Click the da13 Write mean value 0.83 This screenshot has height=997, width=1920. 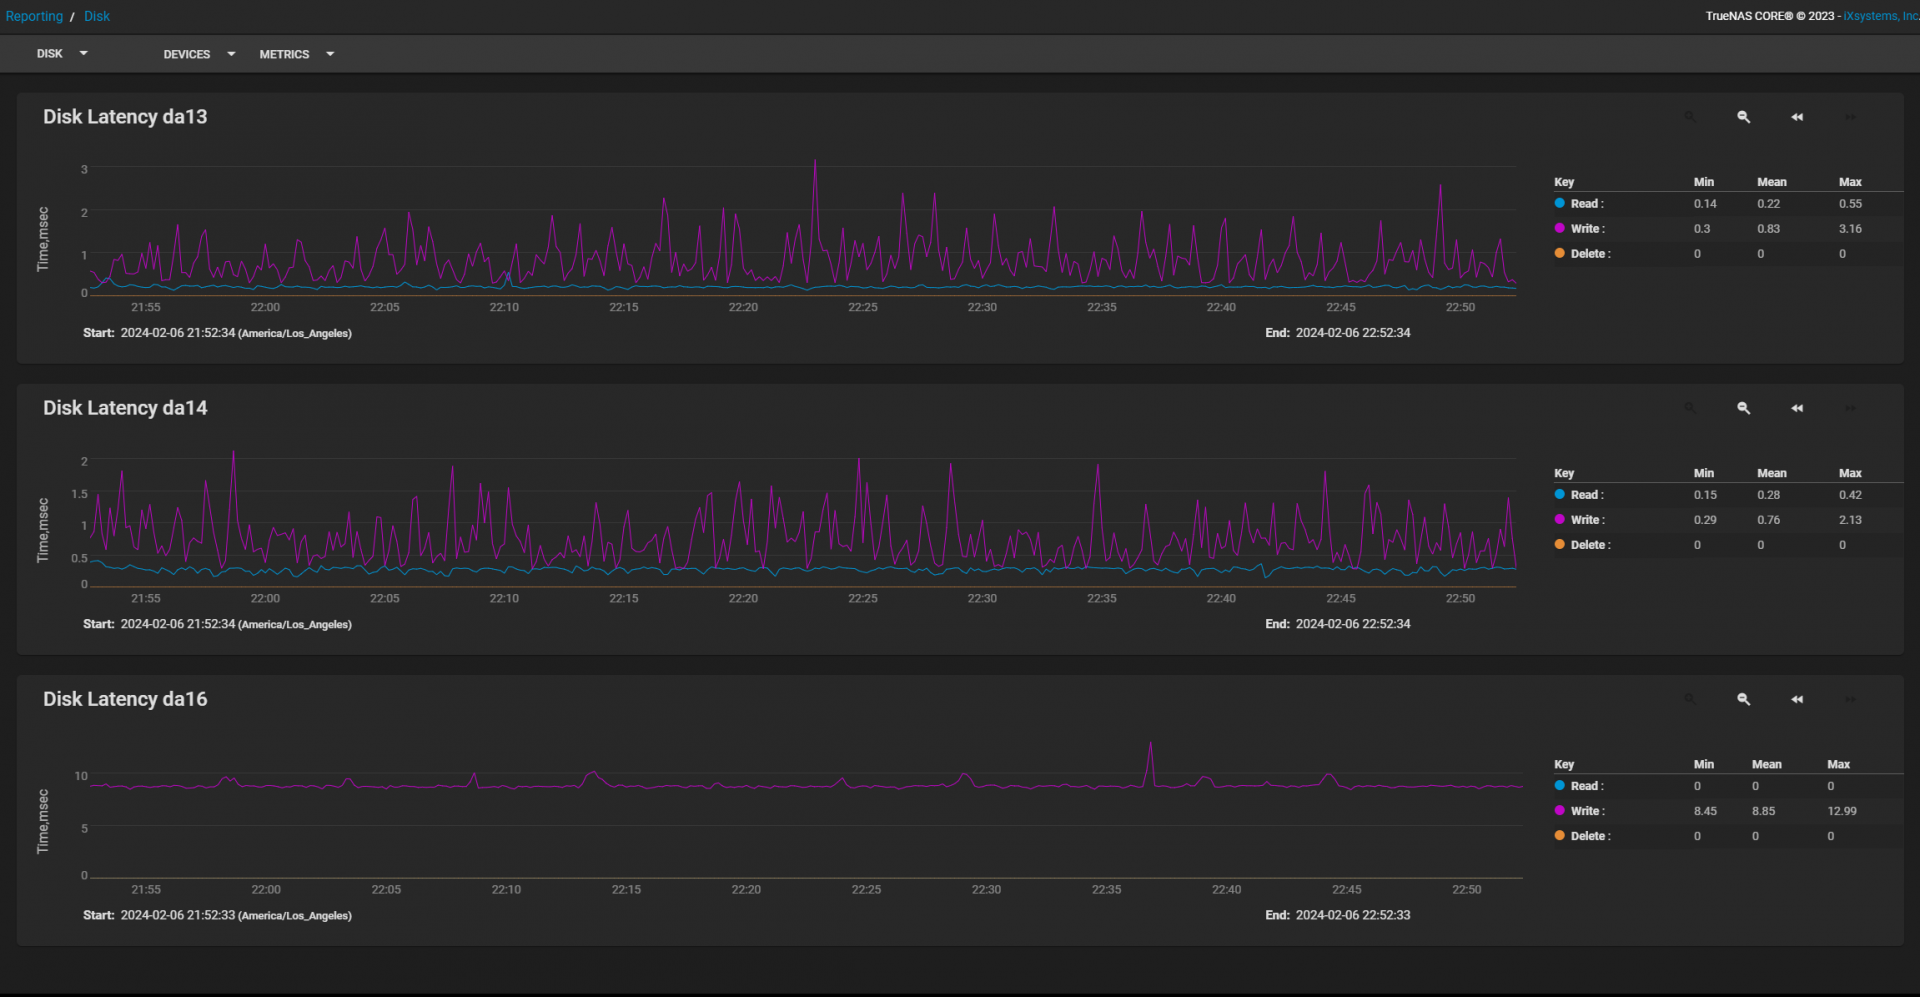(x=1768, y=229)
